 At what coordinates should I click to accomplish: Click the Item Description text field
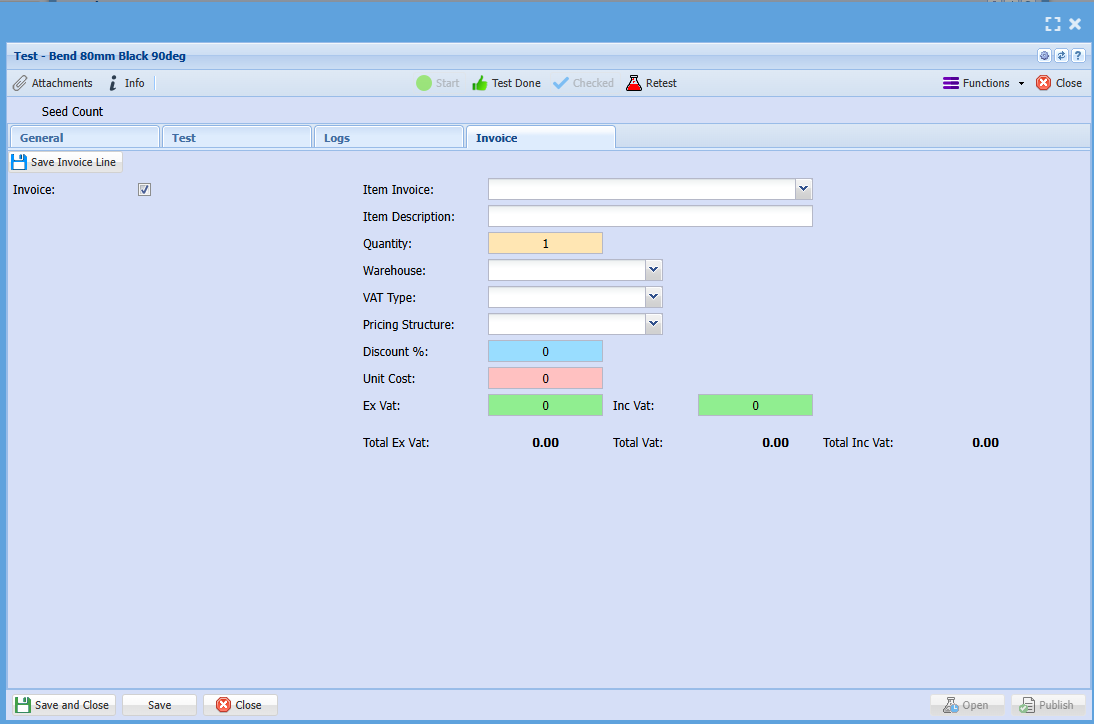[650, 216]
